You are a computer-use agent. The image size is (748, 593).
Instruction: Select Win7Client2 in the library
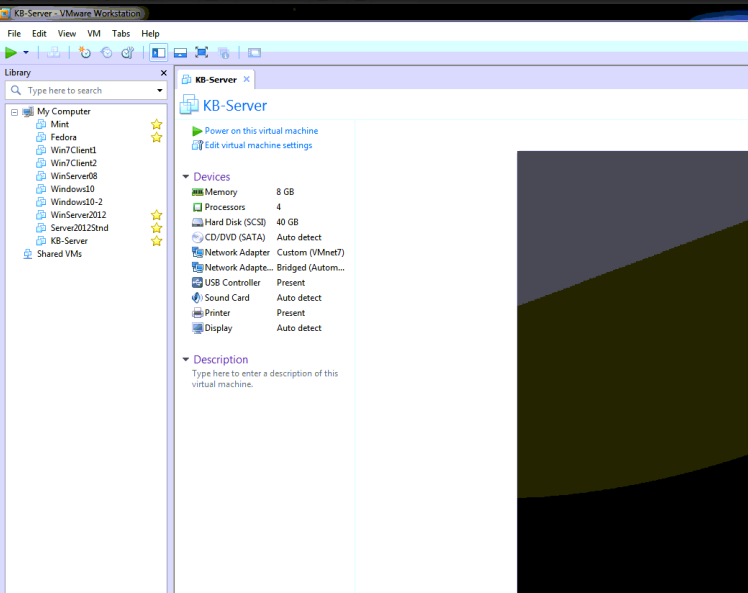pos(73,163)
